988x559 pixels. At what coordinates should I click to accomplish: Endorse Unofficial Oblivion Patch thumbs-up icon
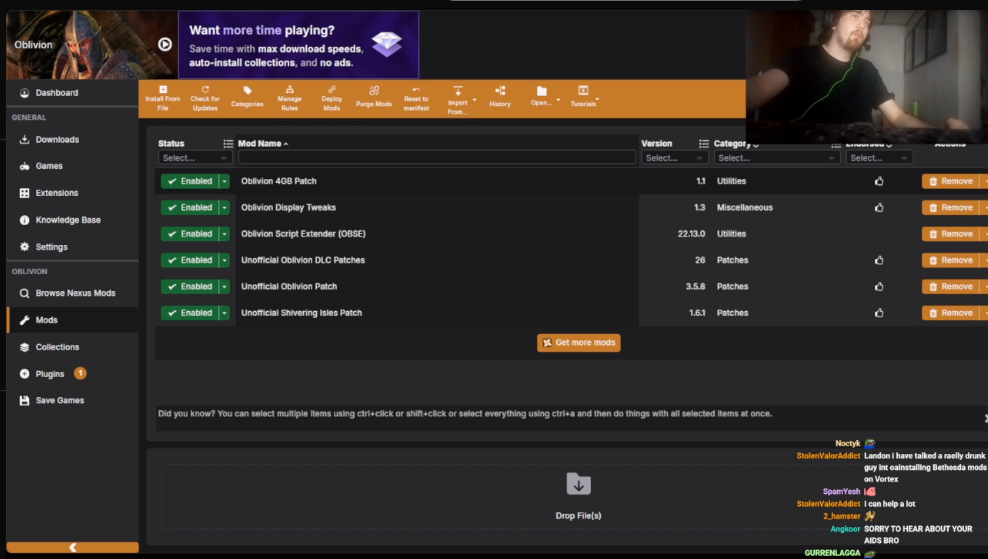coord(879,287)
